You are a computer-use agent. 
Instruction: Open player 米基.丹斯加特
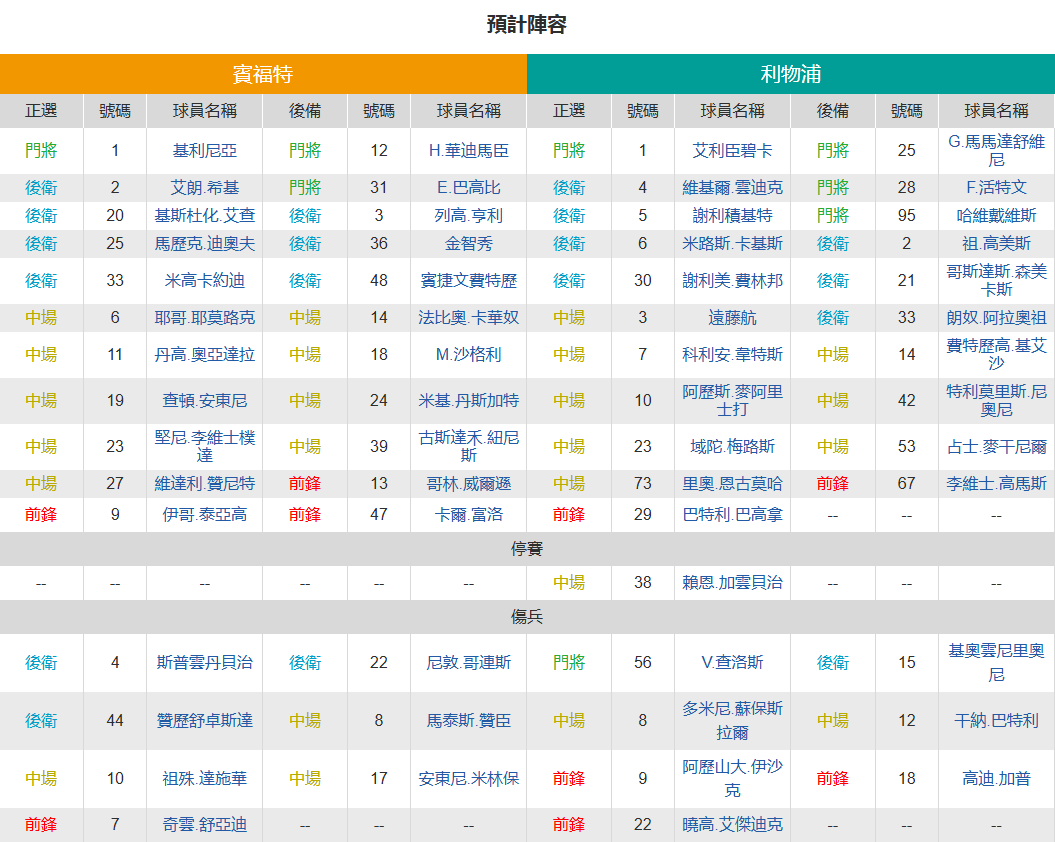click(x=469, y=400)
